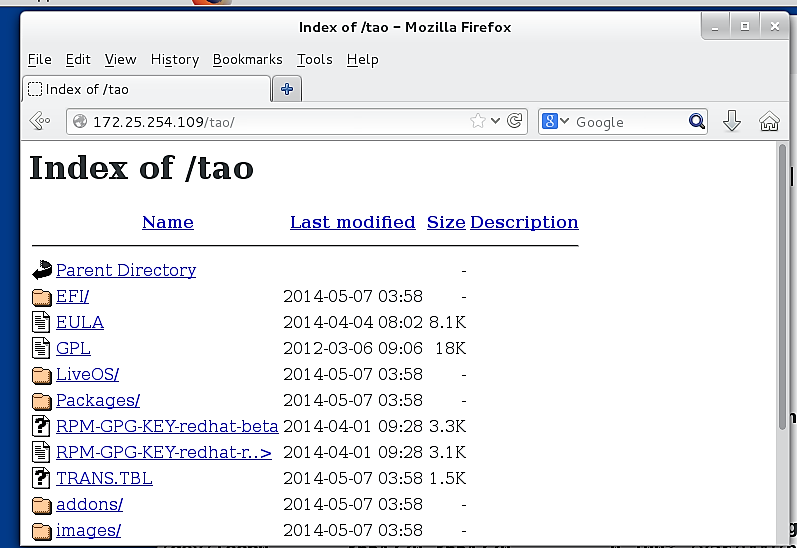The height and width of the screenshot is (548, 797).
Task: Open the Help menu
Action: click(362, 59)
